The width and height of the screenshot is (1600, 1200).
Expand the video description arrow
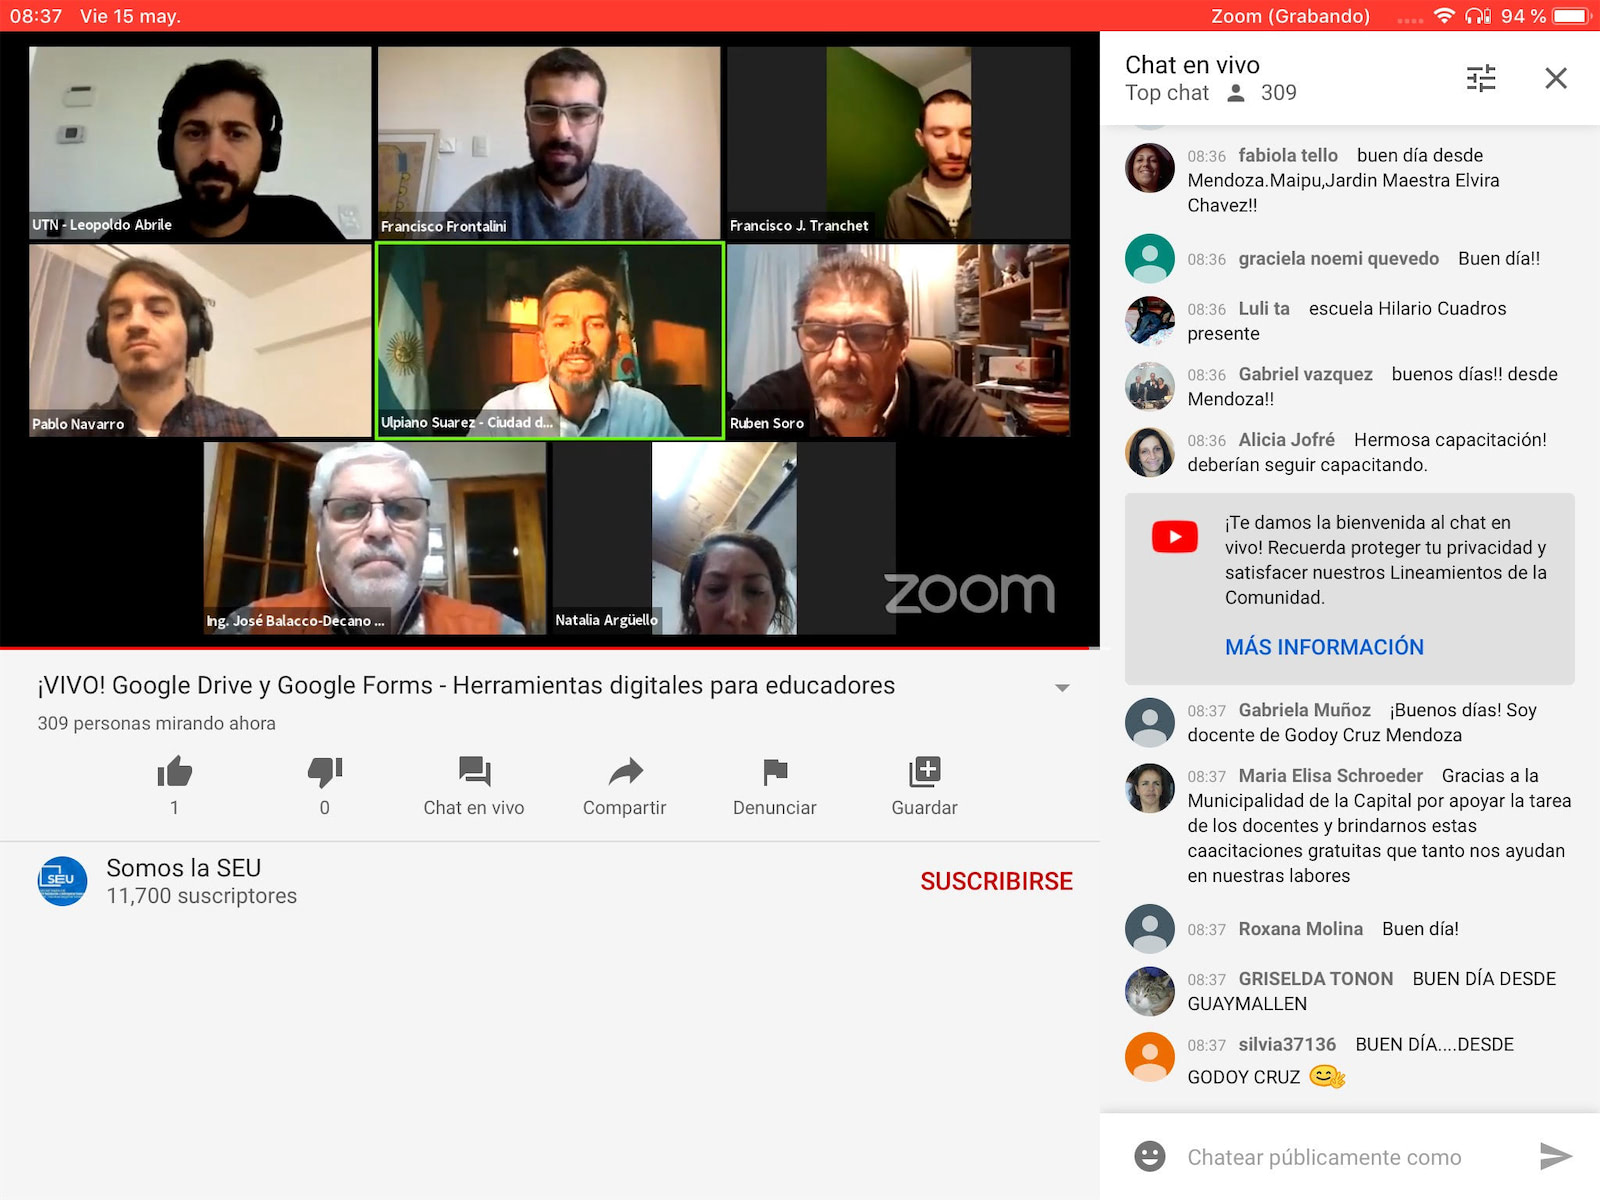coord(1062,687)
